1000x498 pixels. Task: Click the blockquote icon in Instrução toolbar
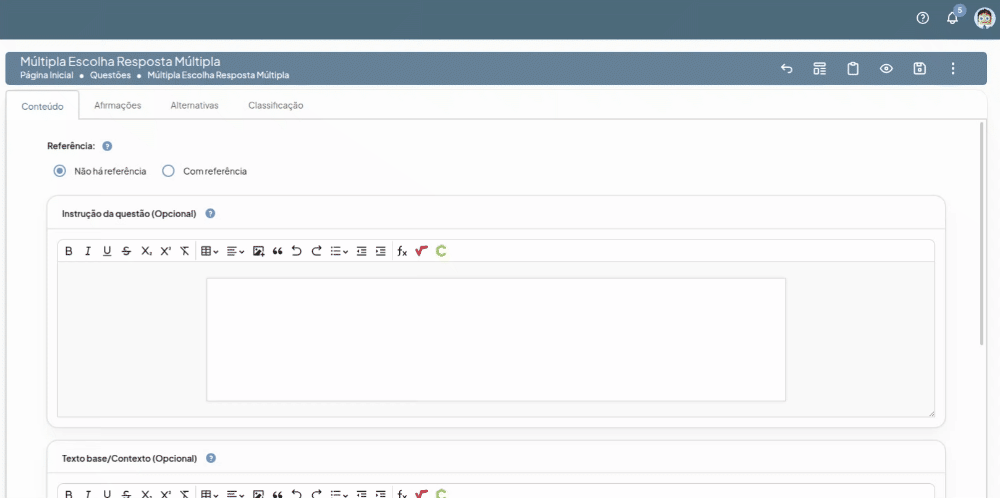(x=277, y=251)
